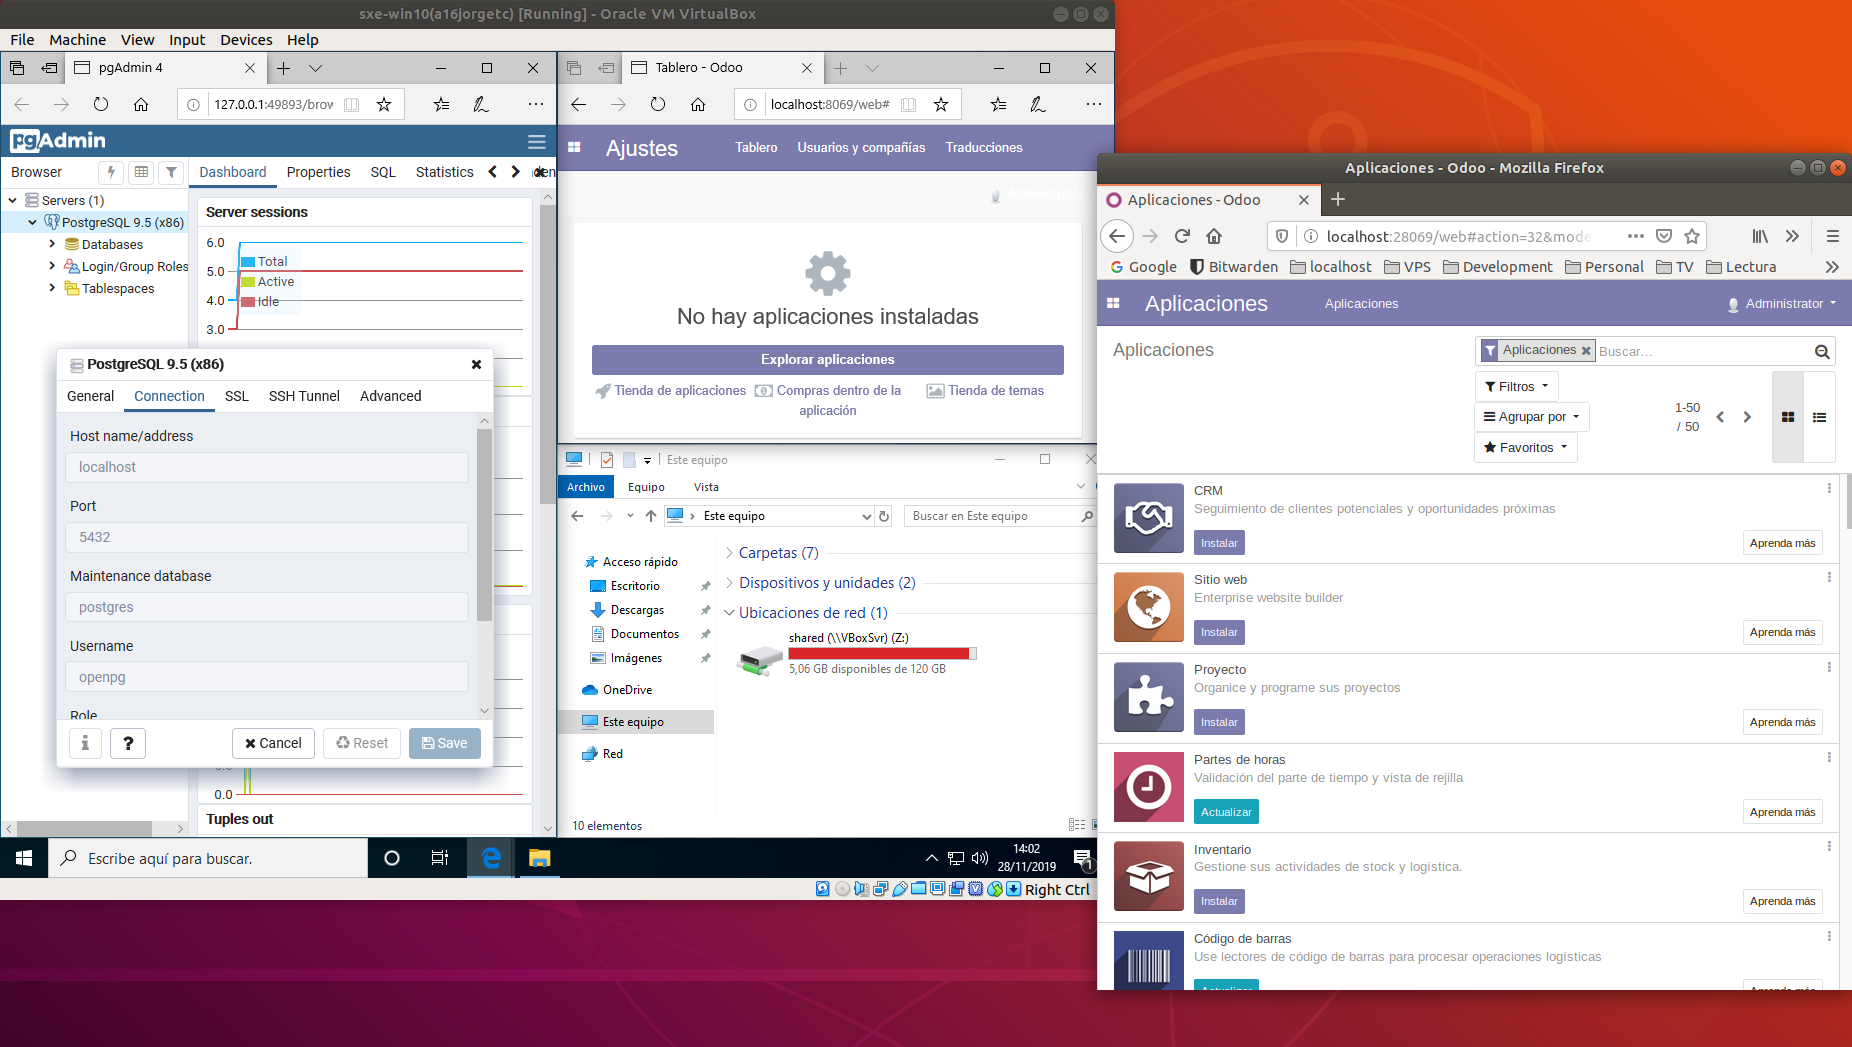The width and height of the screenshot is (1852, 1047).
Task: Click the info icon in PostgreSQL dialog
Action: point(85,743)
